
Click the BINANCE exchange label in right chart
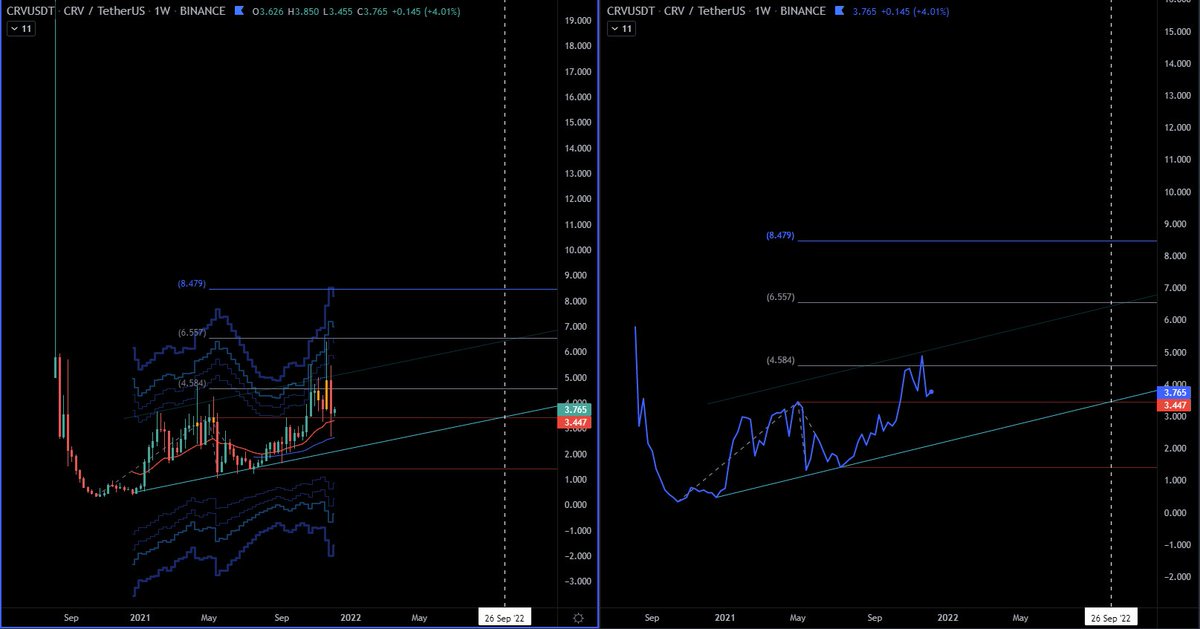[x=801, y=12]
